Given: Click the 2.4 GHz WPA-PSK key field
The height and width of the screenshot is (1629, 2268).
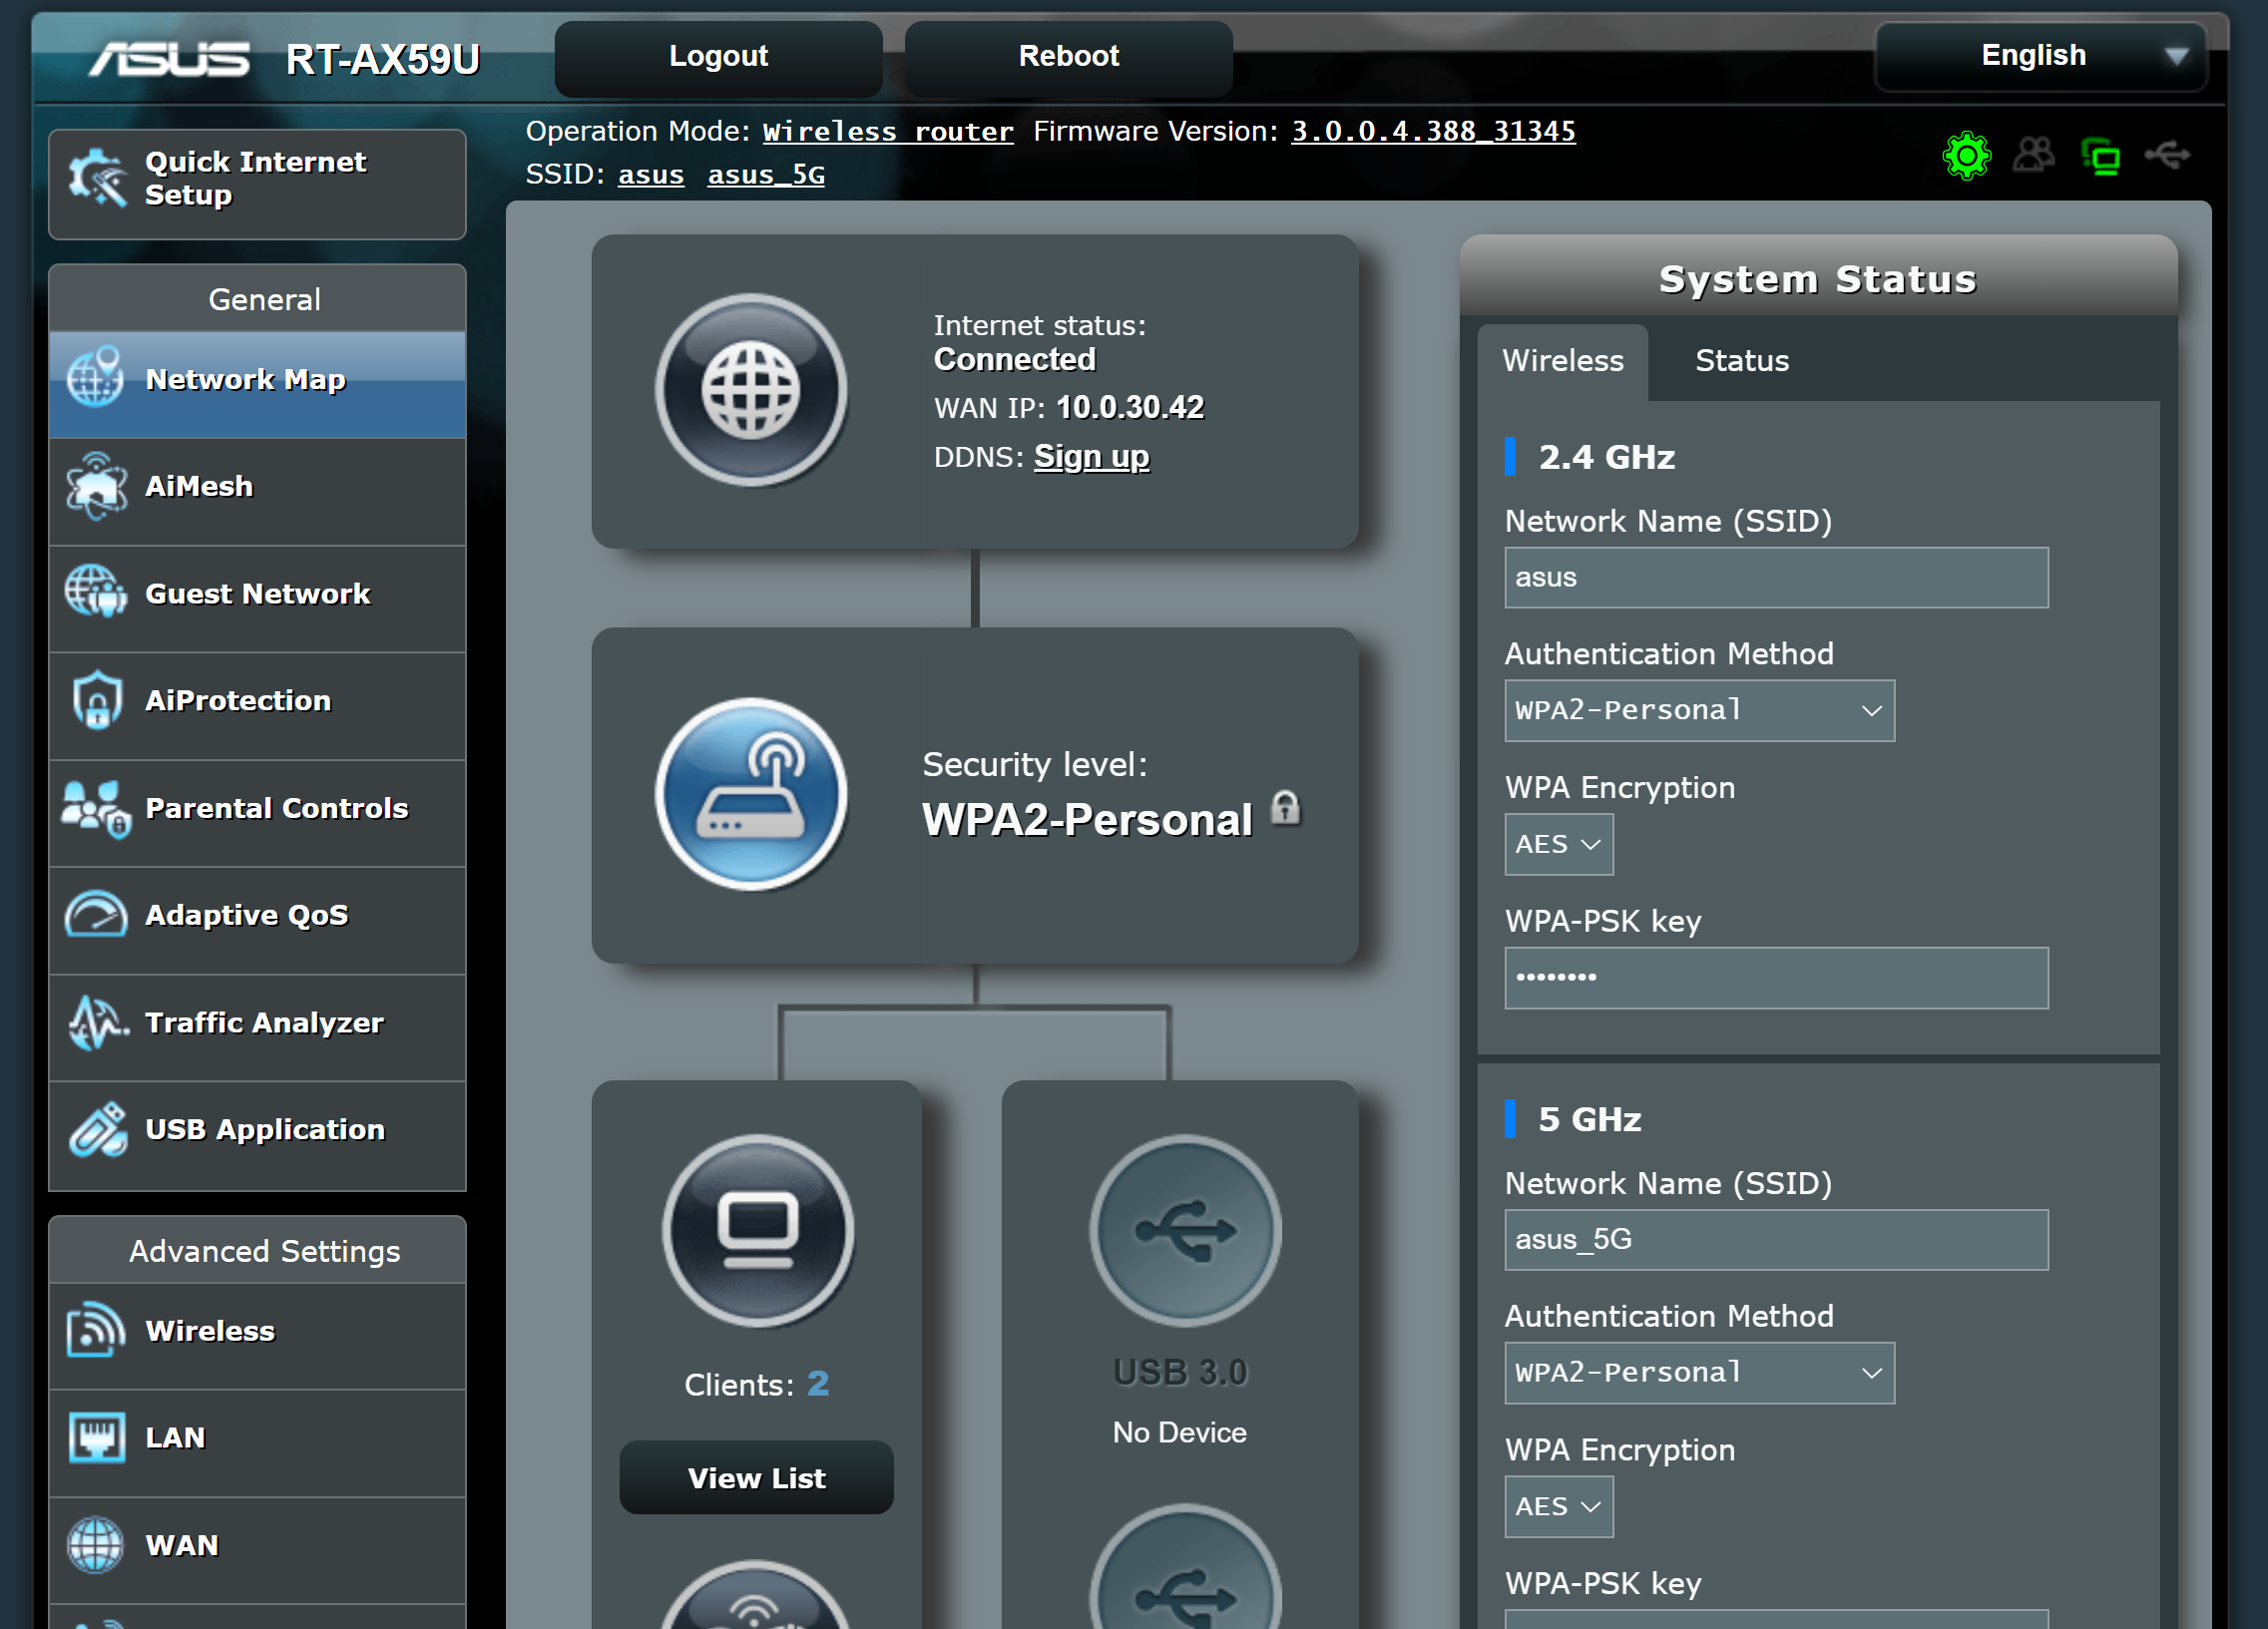Looking at the screenshot, I should (1776, 978).
